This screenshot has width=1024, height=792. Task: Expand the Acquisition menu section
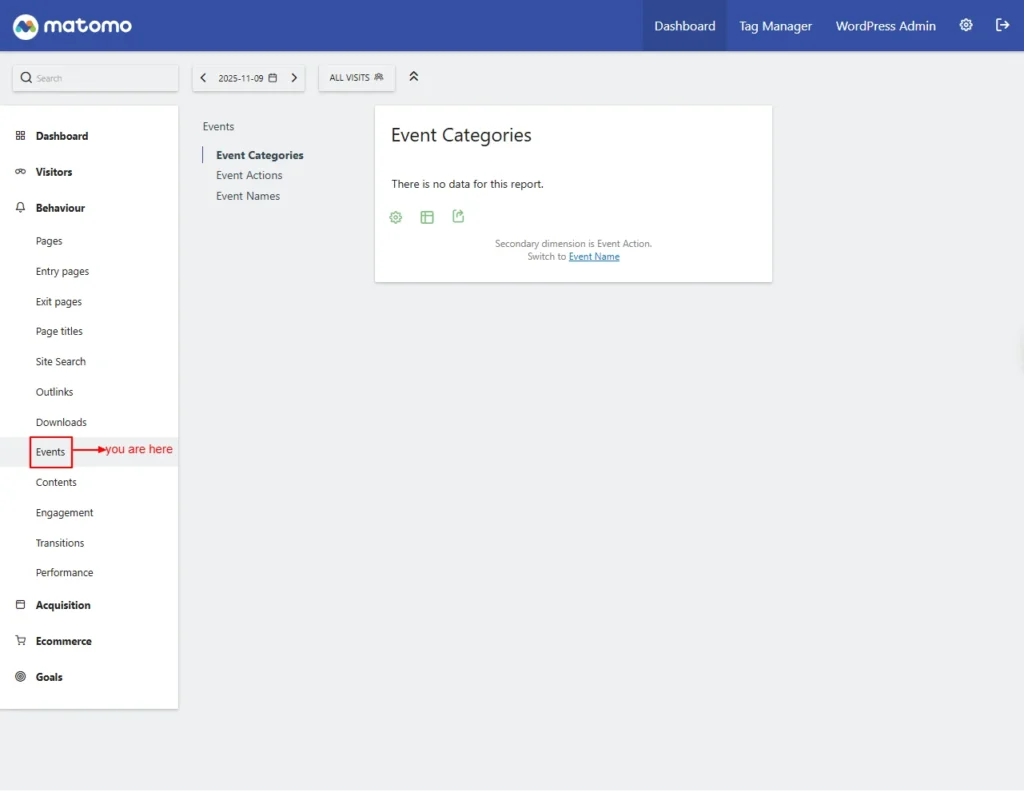[x=63, y=605]
